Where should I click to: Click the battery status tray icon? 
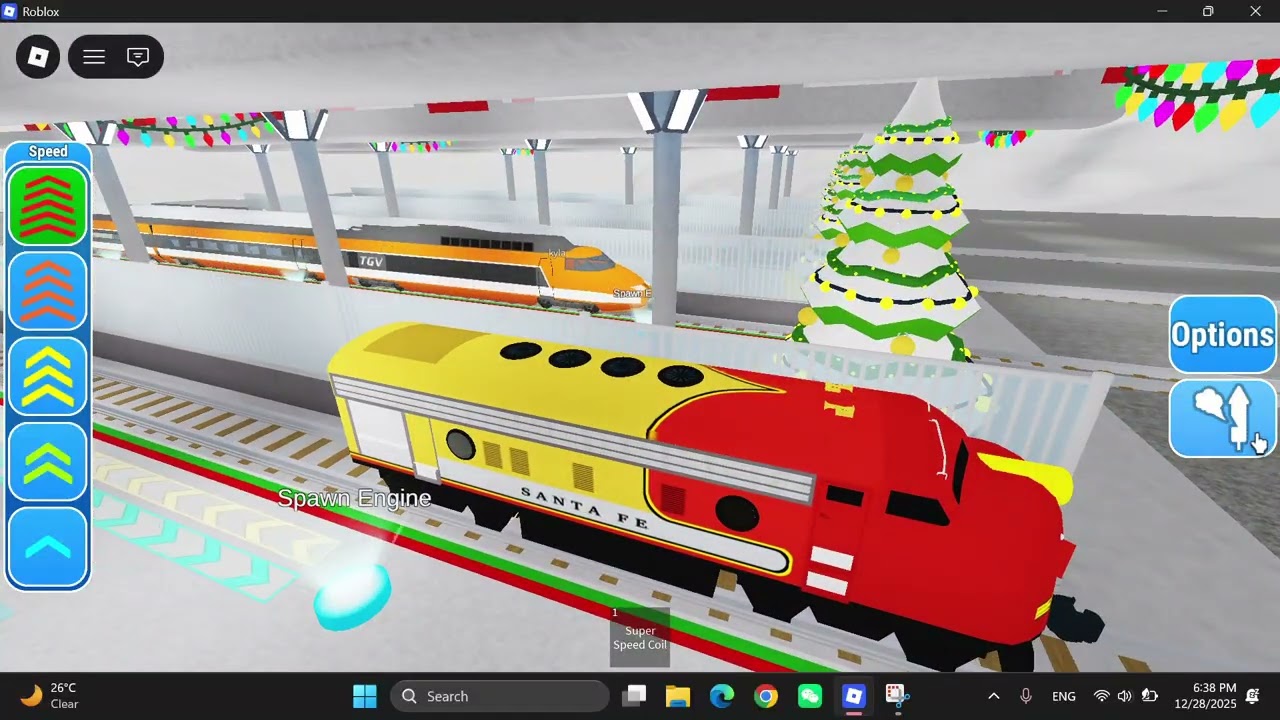1150,696
